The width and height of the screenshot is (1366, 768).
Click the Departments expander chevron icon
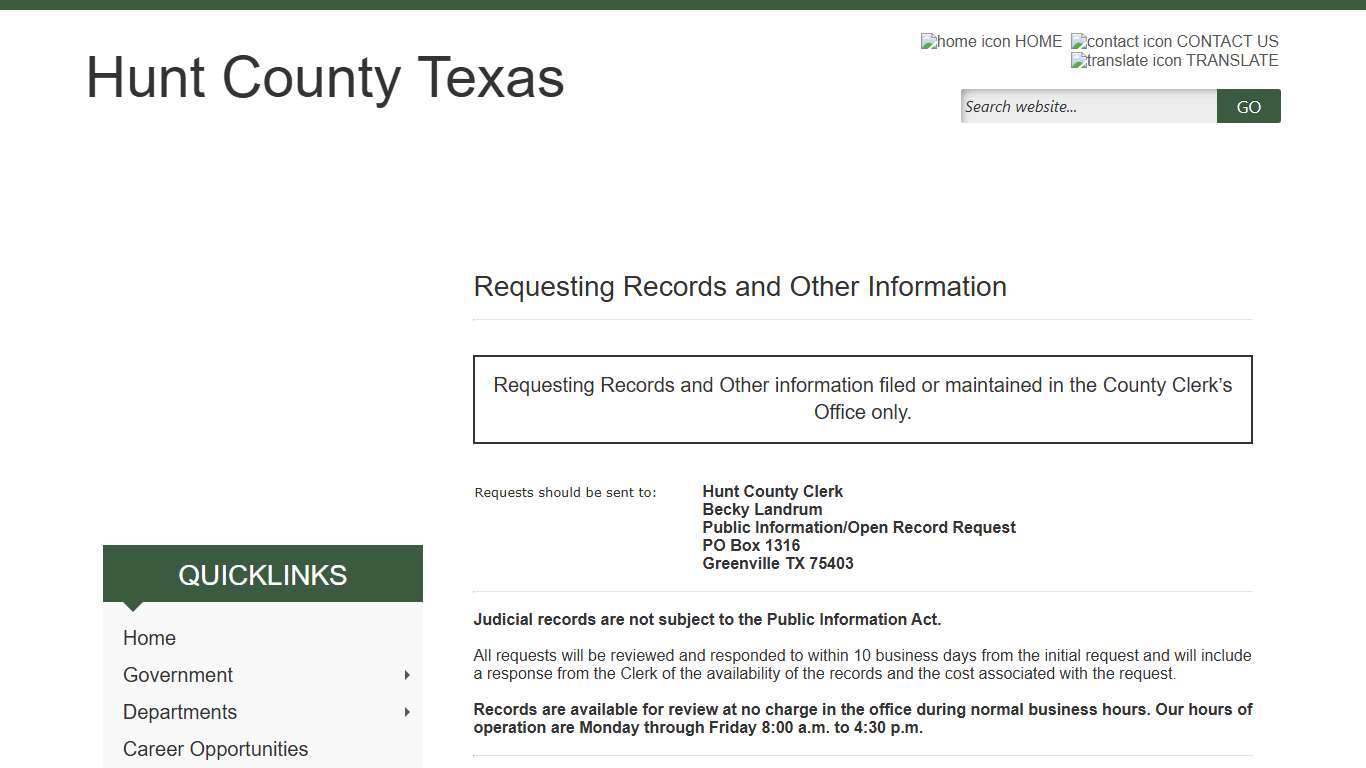[x=407, y=712]
